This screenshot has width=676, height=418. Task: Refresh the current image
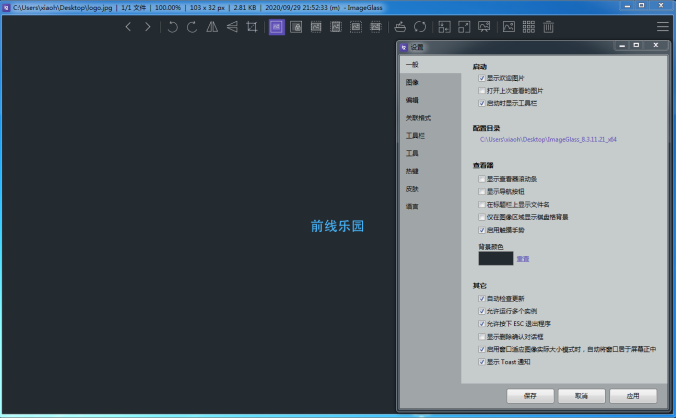coord(420,27)
